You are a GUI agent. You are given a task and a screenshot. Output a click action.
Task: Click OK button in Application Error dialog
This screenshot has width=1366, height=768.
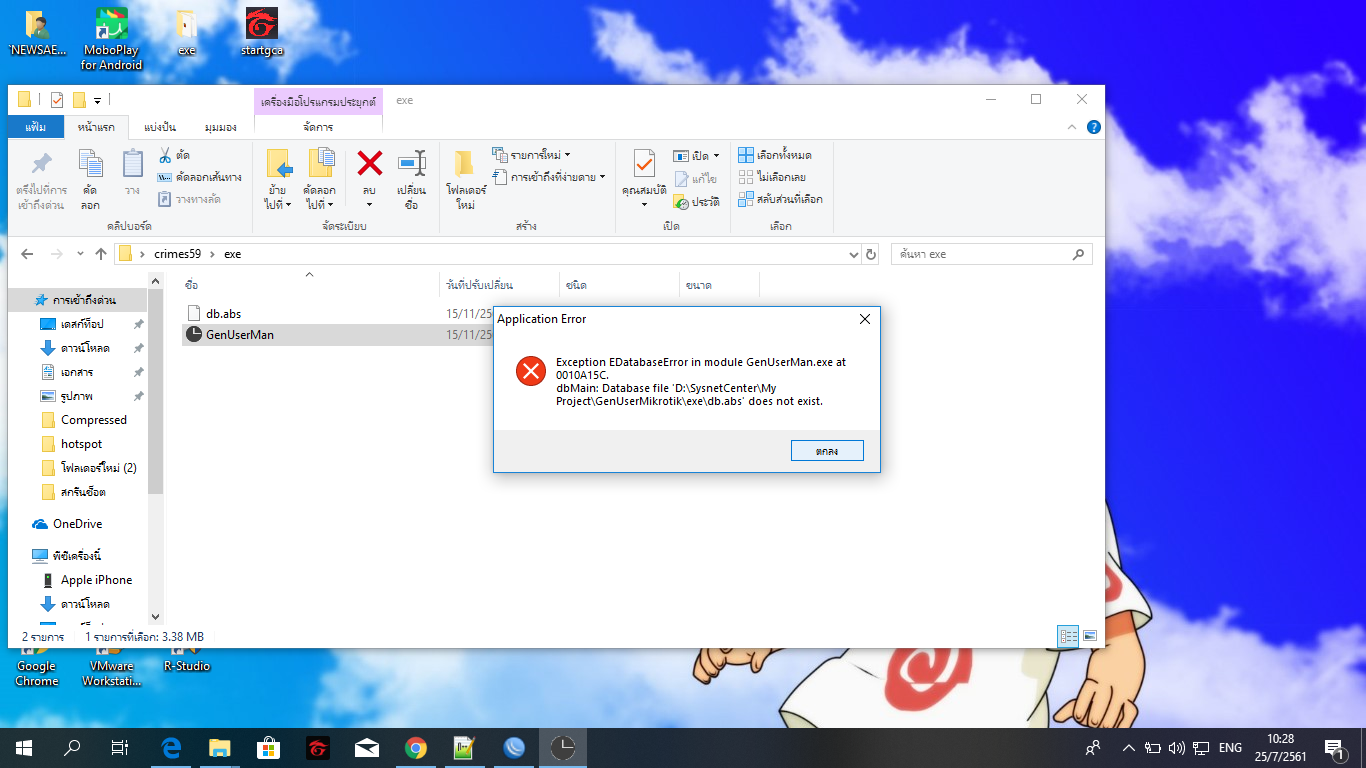tap(827, 451)
